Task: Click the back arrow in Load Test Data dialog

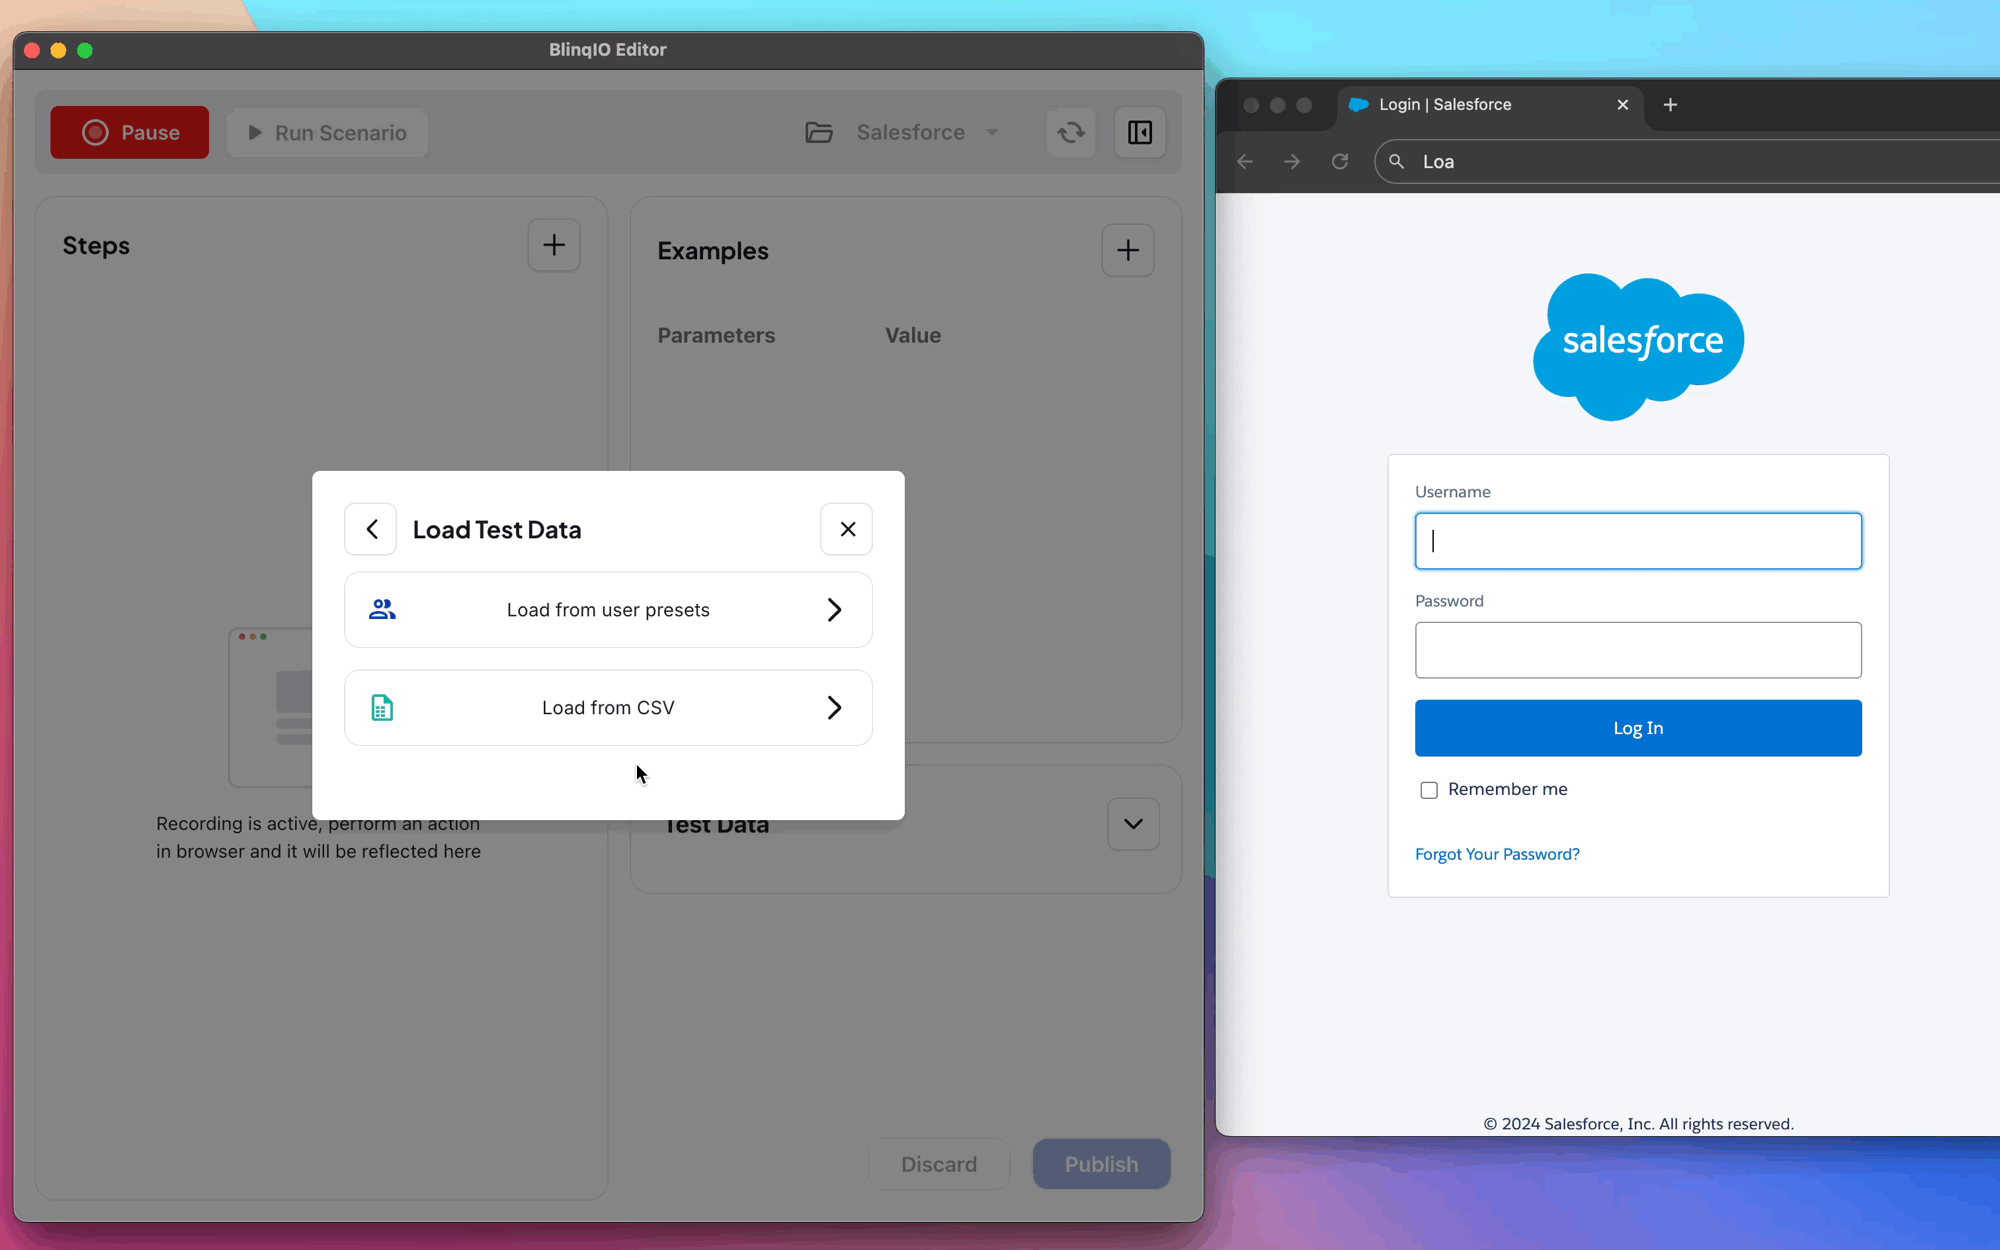Action: click(371, 529)
